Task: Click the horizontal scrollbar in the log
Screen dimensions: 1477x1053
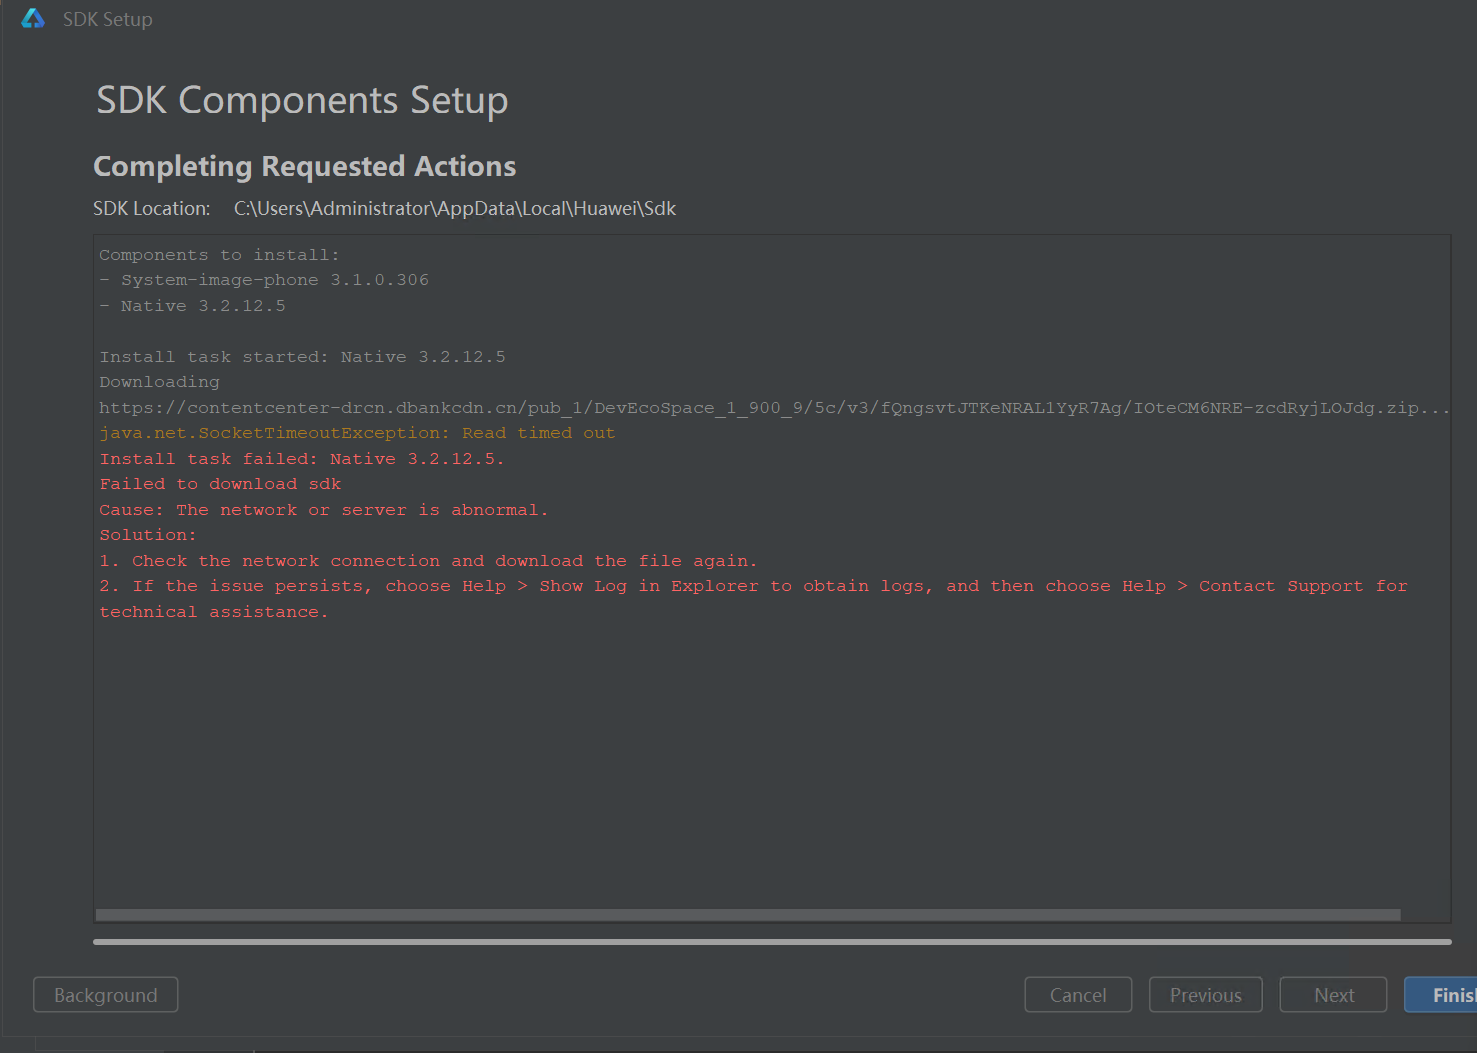Action: pos(748,915)
